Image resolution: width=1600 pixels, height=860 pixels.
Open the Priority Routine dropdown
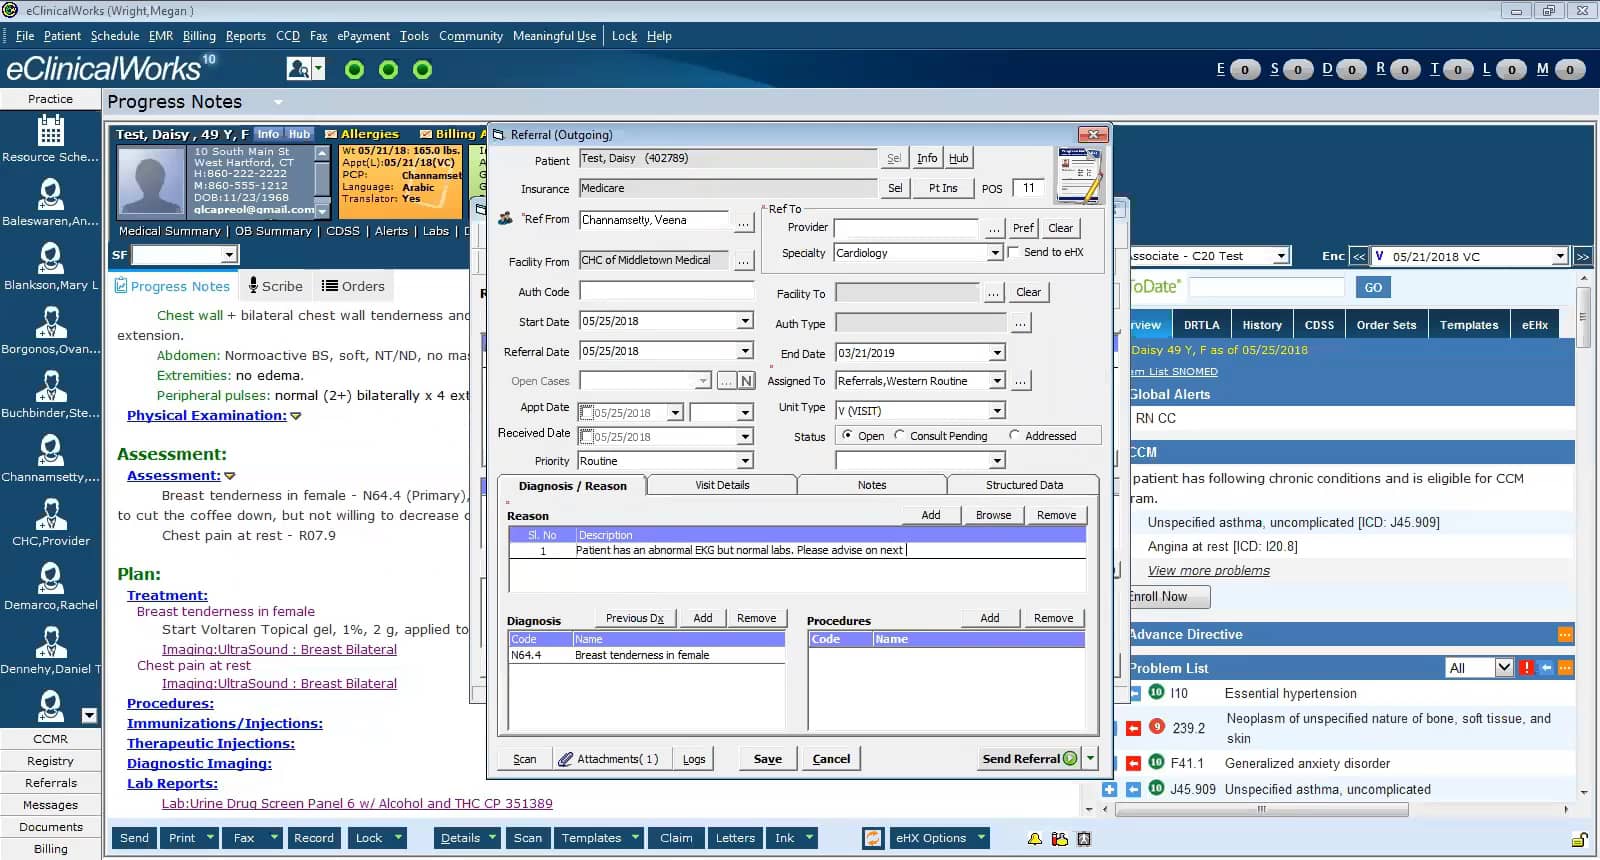[745, 461]
